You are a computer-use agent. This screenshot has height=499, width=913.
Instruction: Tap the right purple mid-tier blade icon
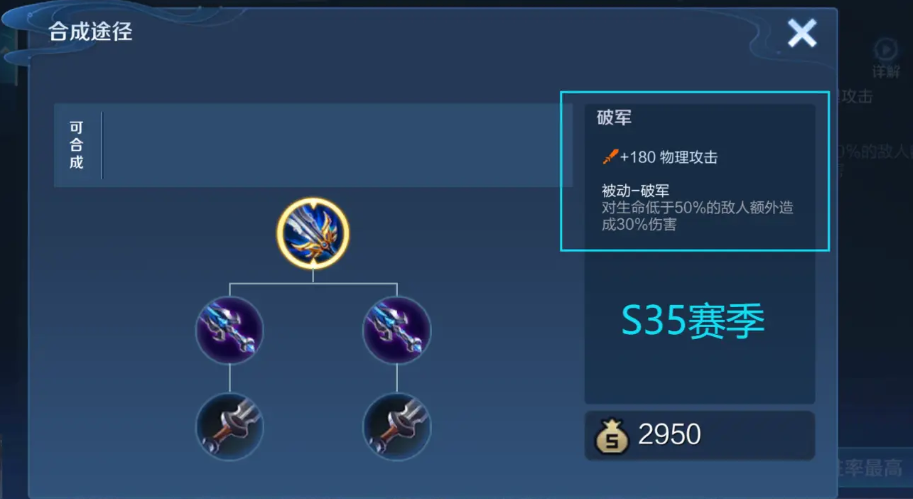[397, 330]
